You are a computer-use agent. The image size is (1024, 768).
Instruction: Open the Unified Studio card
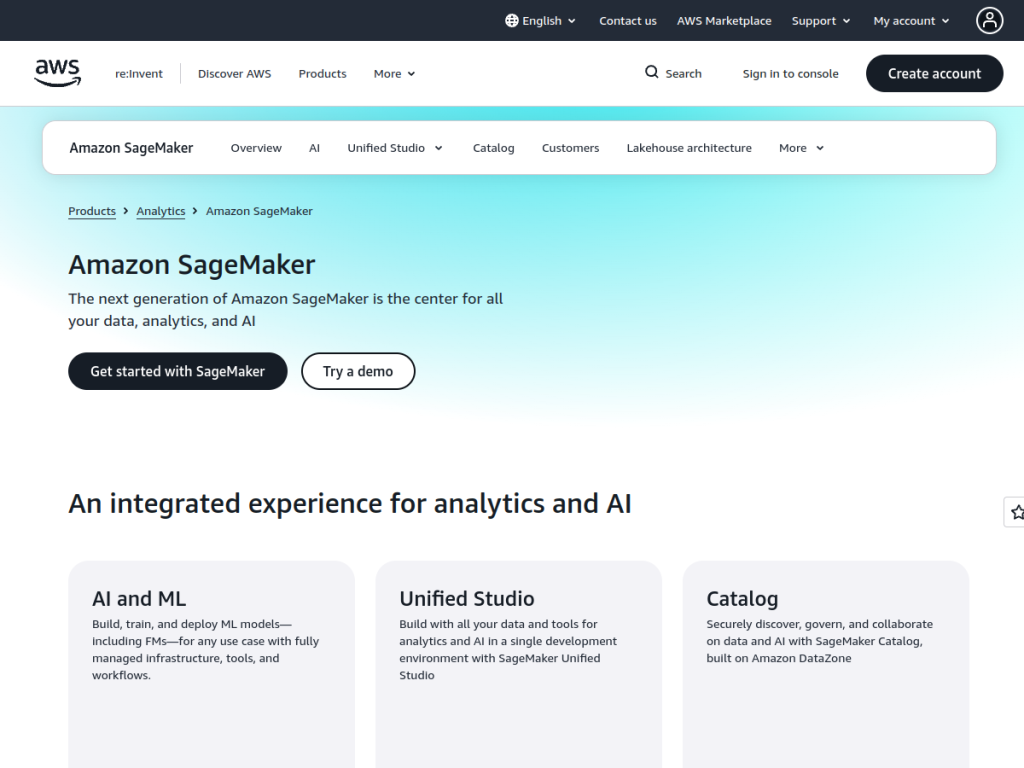click(519, 664)
